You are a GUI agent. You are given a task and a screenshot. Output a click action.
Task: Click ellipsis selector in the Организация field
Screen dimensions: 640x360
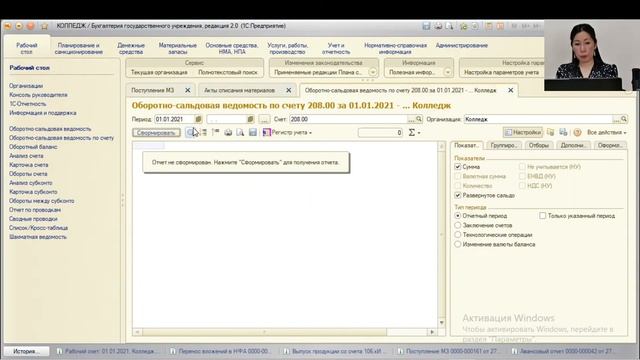(x=616, y=119)
